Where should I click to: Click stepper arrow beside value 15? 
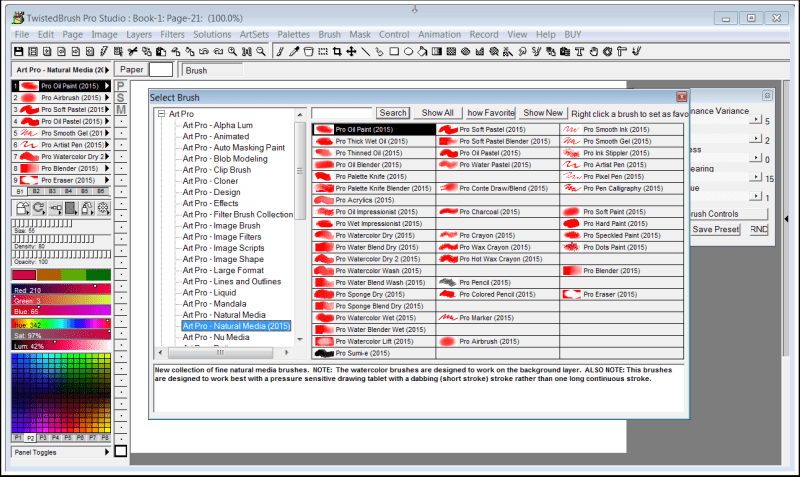click(x=756, y=177)
